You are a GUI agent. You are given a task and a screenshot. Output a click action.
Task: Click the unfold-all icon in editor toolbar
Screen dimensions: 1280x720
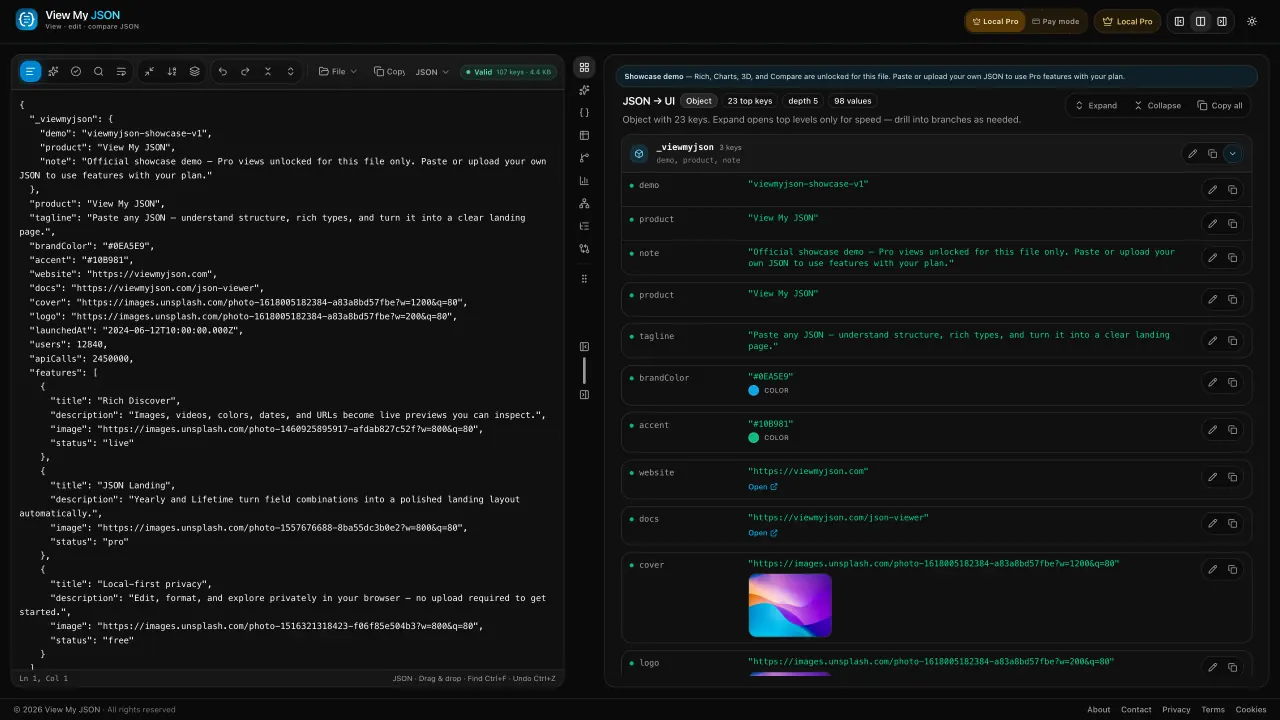click(x=291, y=71)
